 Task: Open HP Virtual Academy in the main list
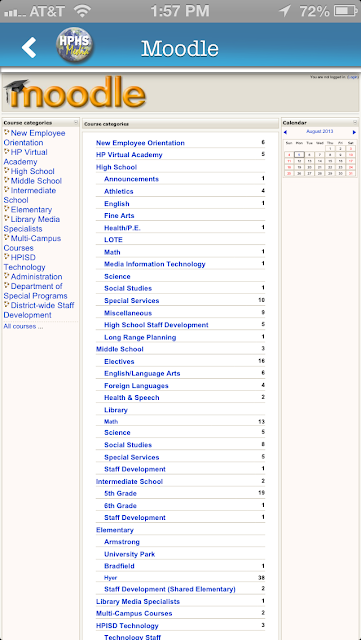pos(129,155)
